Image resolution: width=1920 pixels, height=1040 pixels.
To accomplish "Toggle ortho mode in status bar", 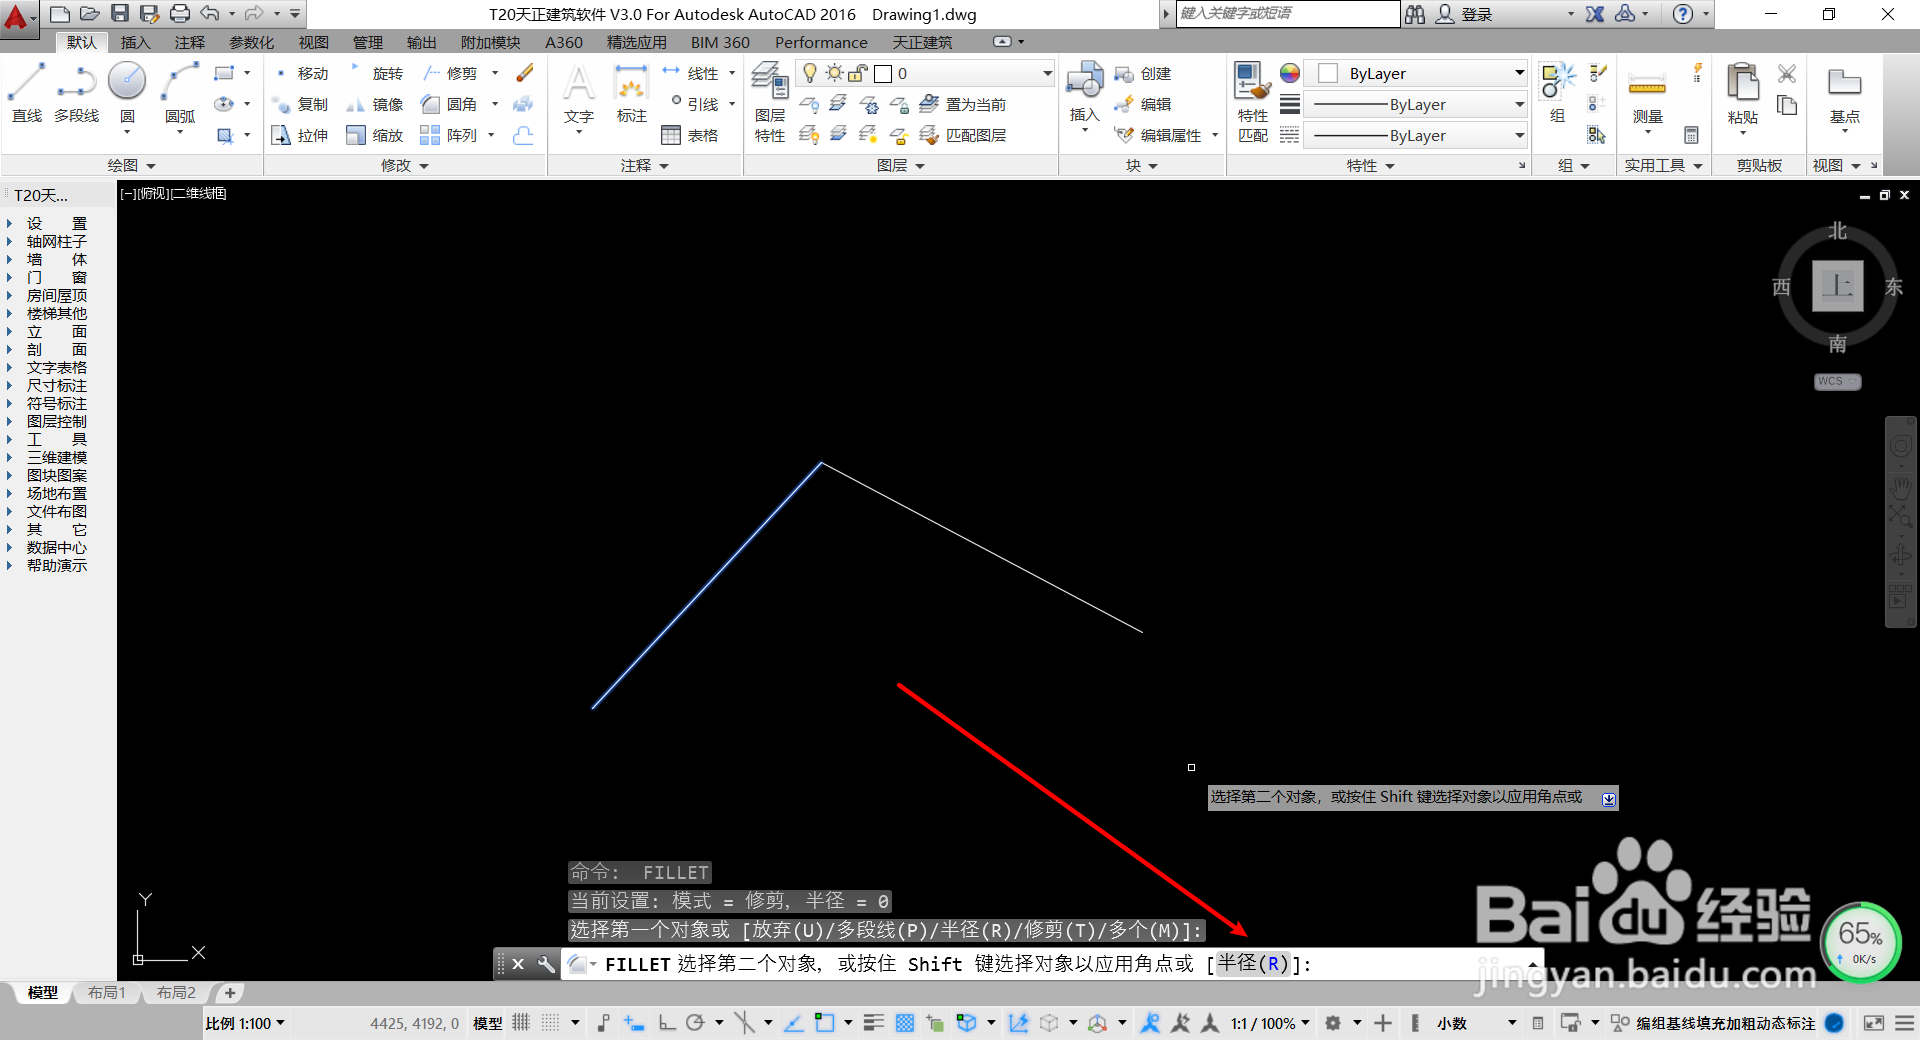I will tap(667, 1023).
